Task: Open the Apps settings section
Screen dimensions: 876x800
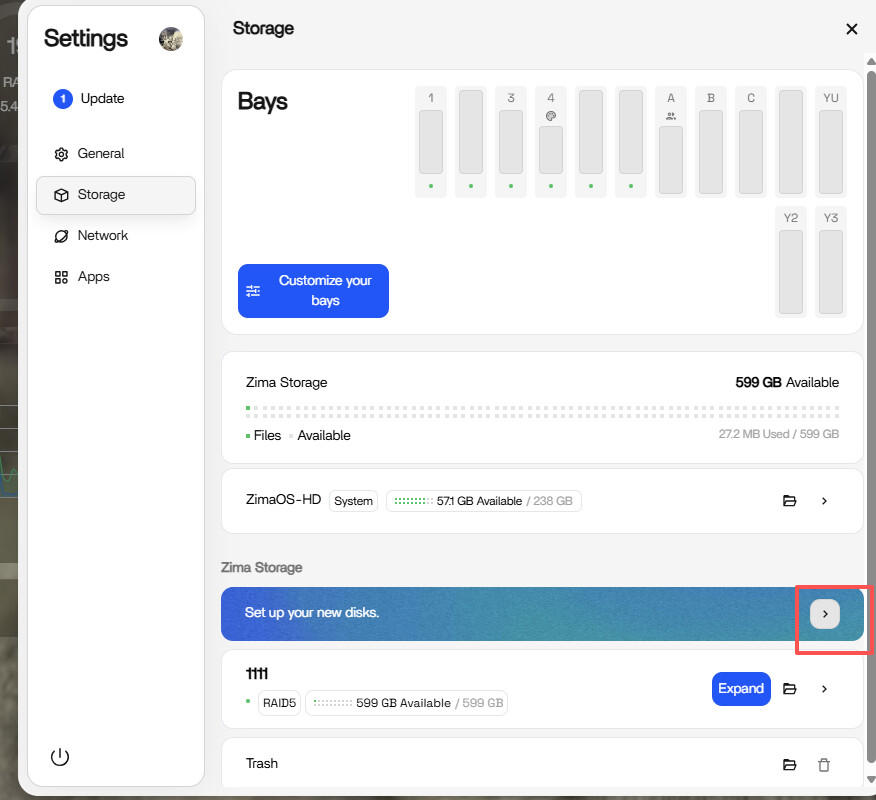Action: [93, 277]
